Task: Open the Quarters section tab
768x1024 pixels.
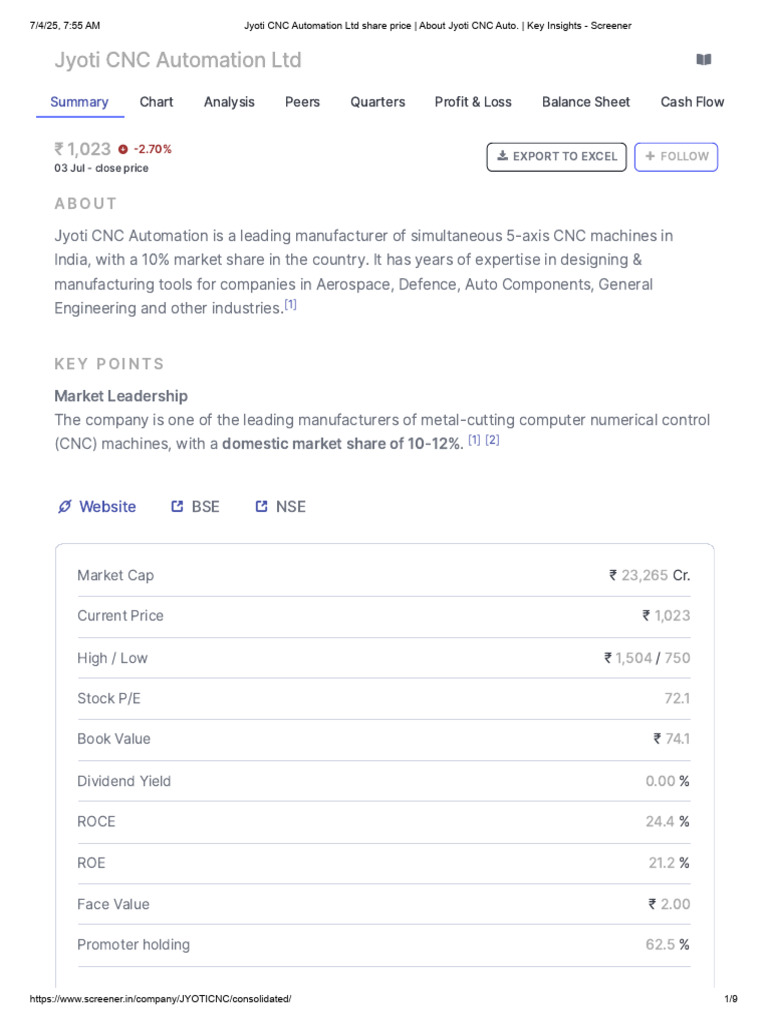Action: 378,102
